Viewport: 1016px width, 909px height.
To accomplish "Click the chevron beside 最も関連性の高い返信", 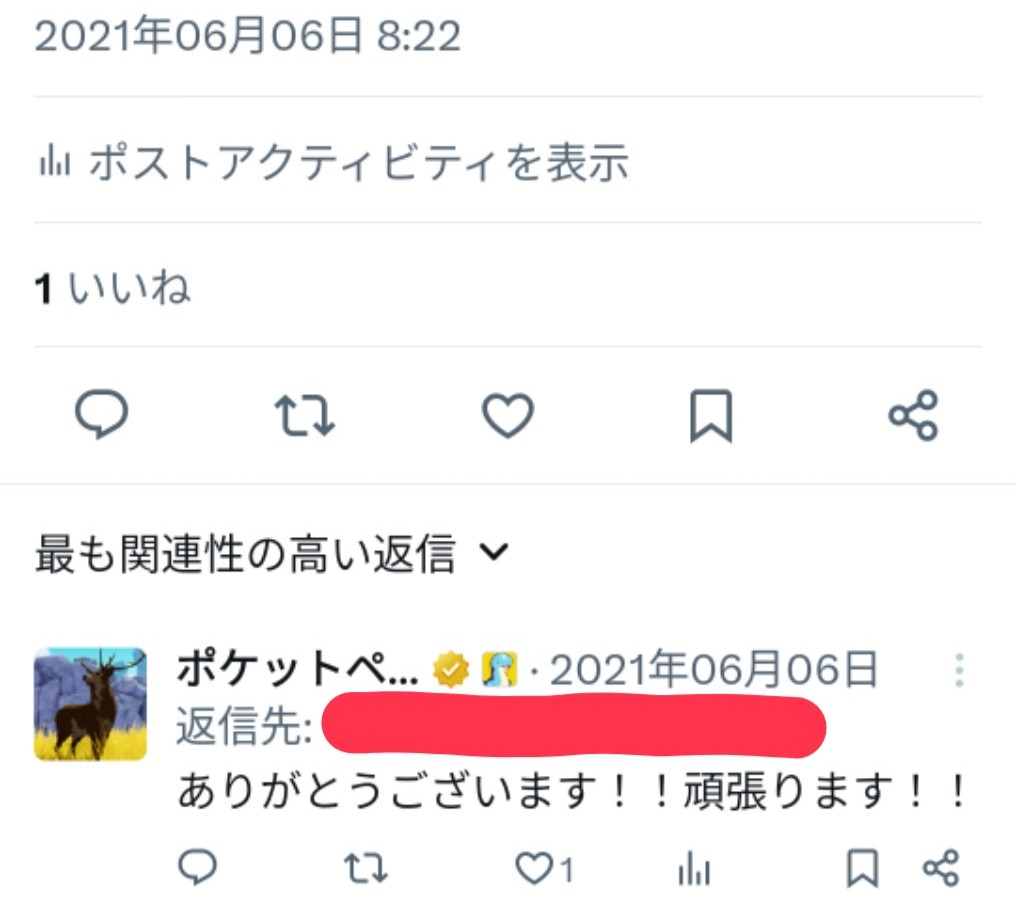I will 494,552.
